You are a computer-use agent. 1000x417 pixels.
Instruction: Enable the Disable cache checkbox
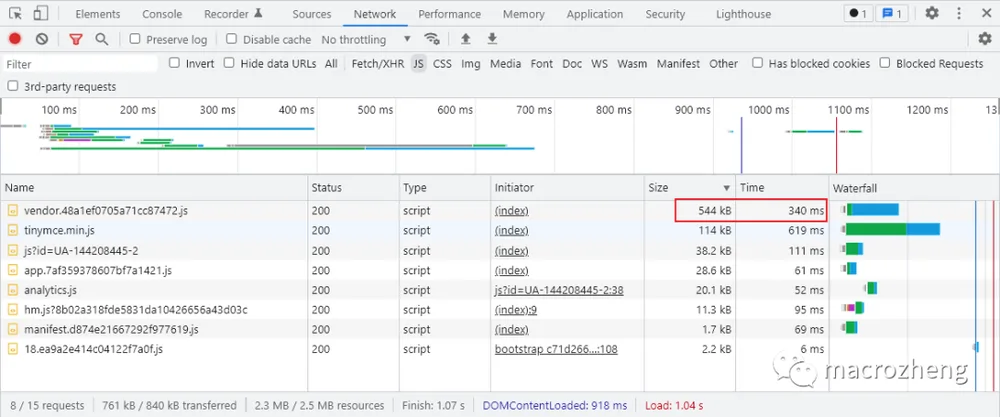tap(232, 39)
